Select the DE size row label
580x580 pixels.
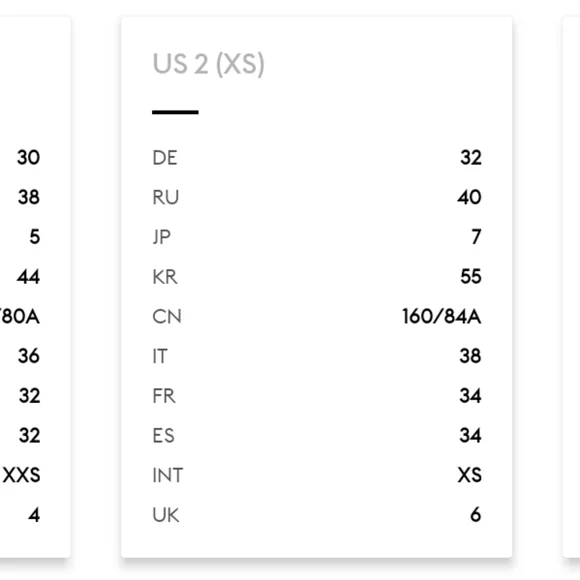[x=165, y=158]
